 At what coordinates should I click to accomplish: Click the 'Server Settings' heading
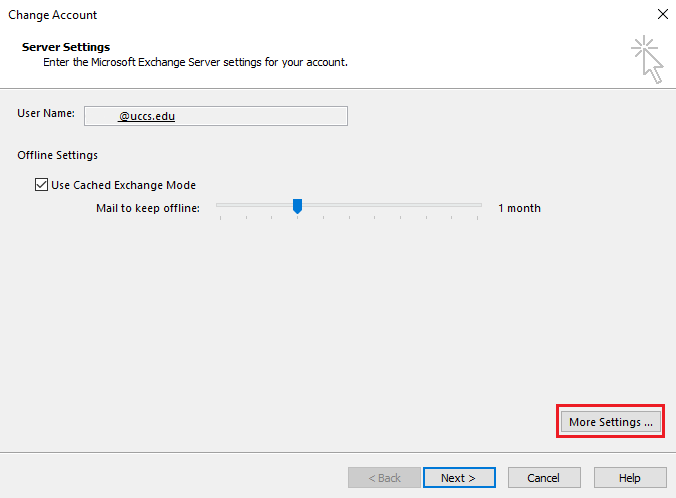pyautogui.click(x=66, y=47)
